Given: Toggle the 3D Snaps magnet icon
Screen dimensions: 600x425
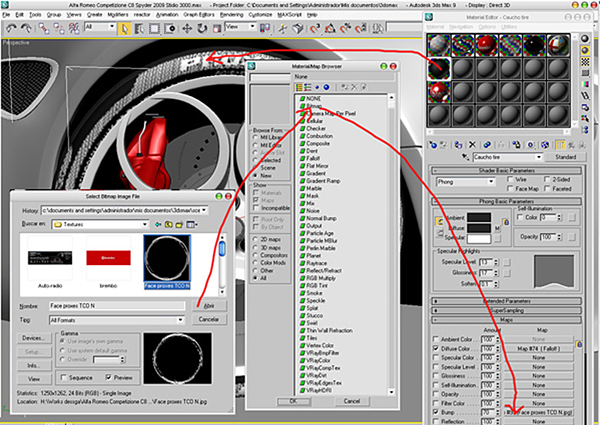Looking at the screenshot, I should click(315, 29).
